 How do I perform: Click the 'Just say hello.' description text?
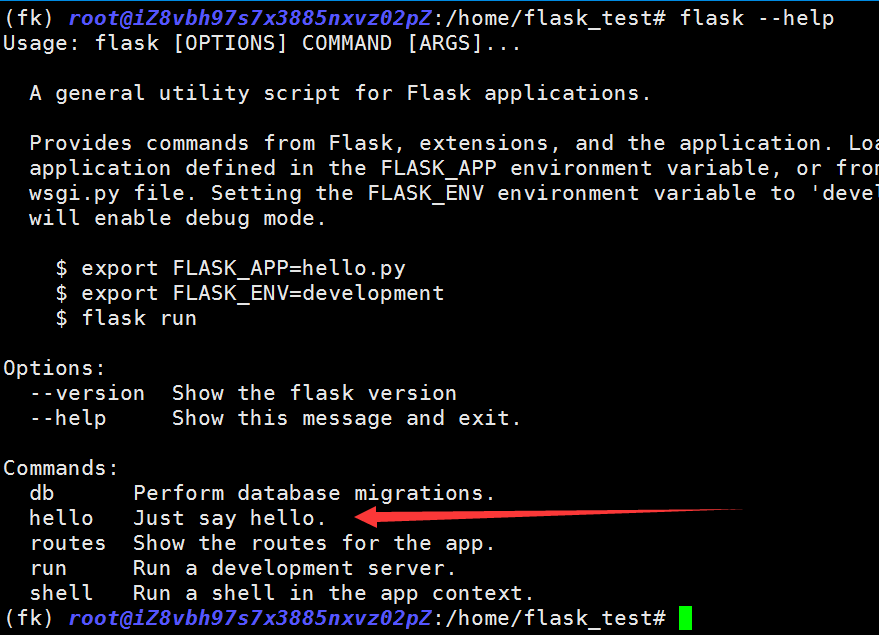pyautogui.click(x=230, y=518)
